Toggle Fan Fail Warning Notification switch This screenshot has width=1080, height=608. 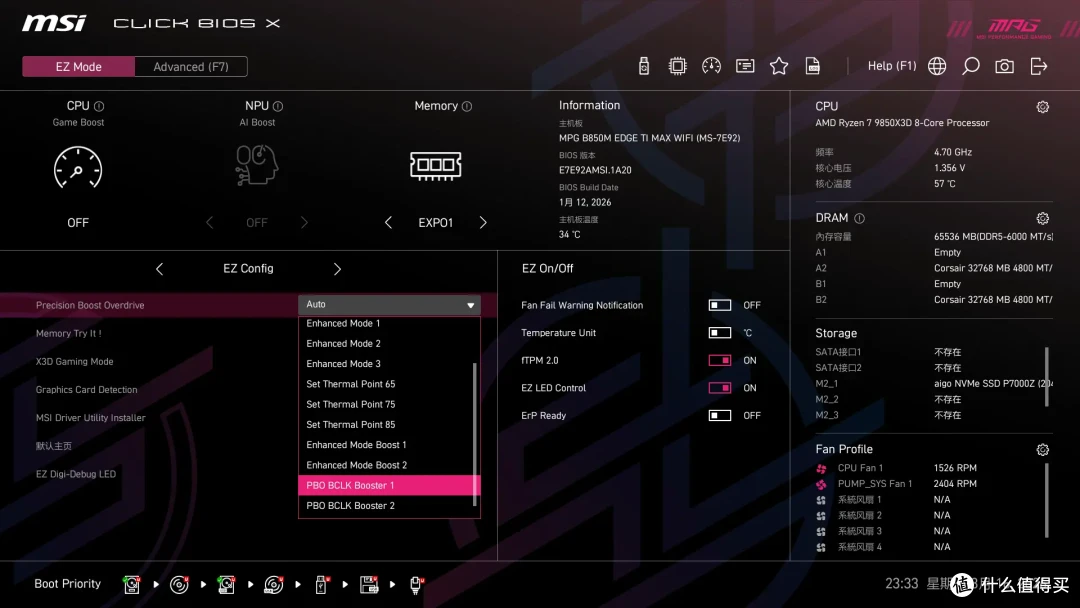click(720, 305)
